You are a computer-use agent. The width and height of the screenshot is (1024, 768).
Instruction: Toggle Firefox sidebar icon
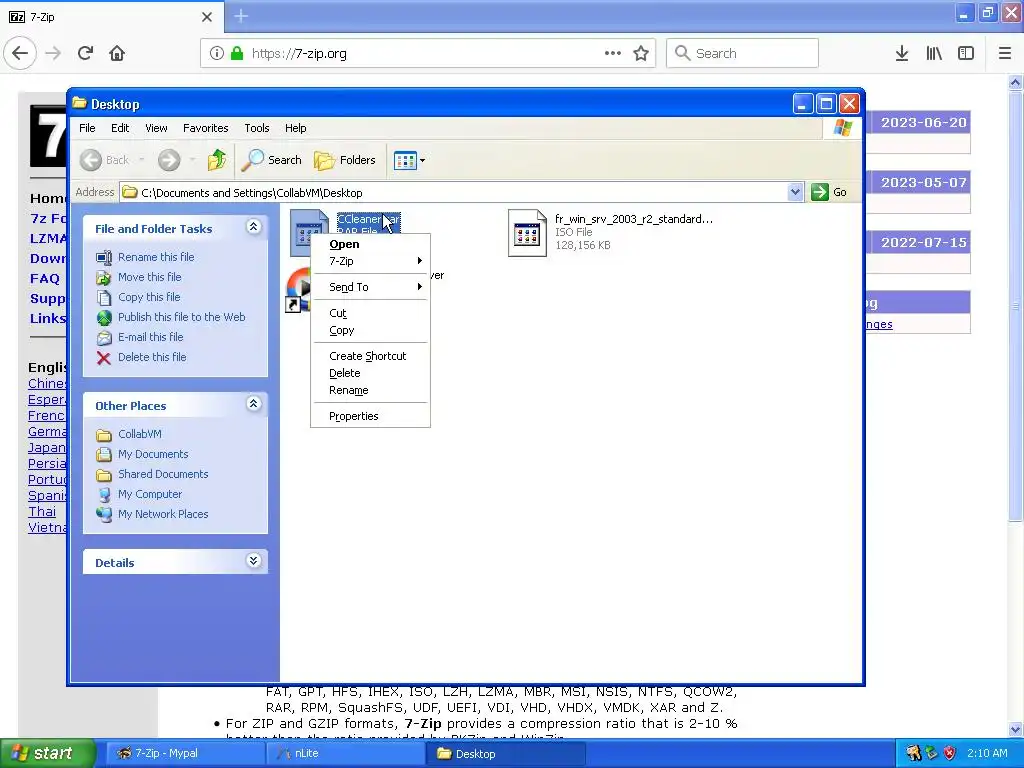(966, 53)
